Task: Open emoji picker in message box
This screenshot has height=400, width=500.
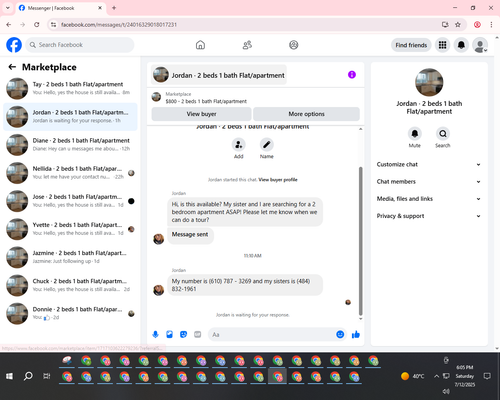Action: click(x=340, y=334)
